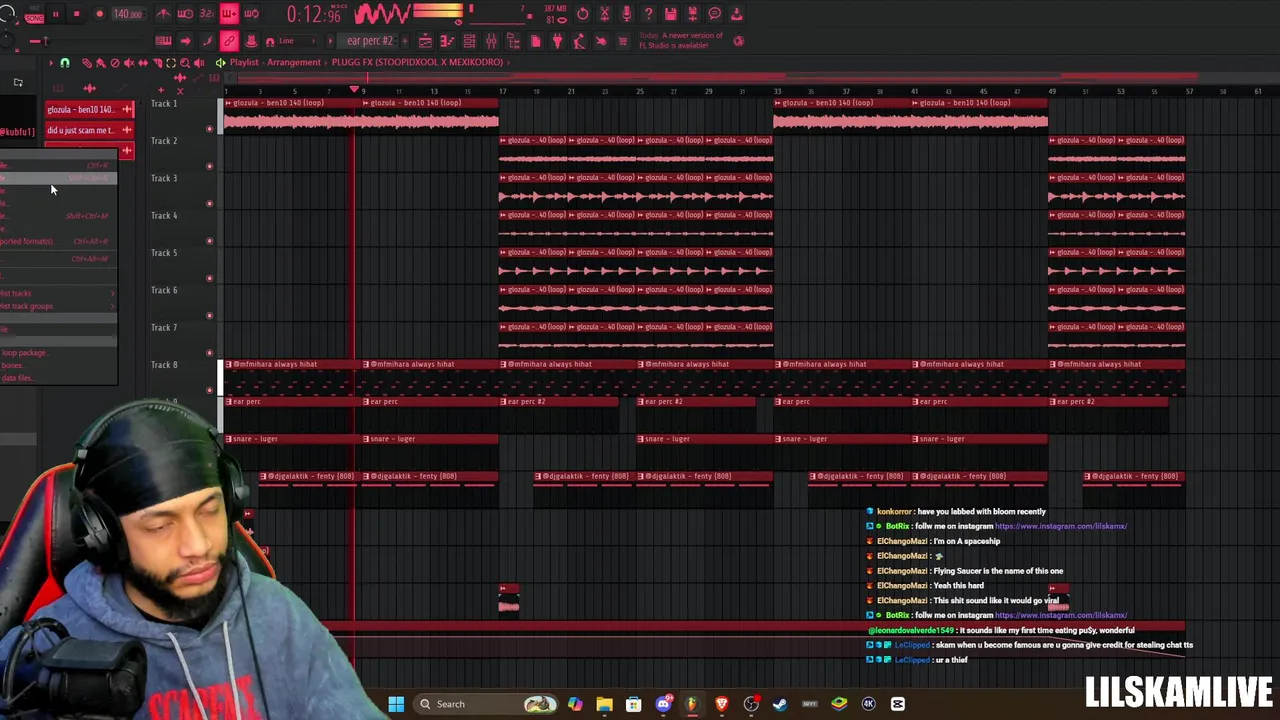The height and width of the screenshot is (720, 1280).
Task: Open the Channel rack view icon
Action: (x=469, y=41)
